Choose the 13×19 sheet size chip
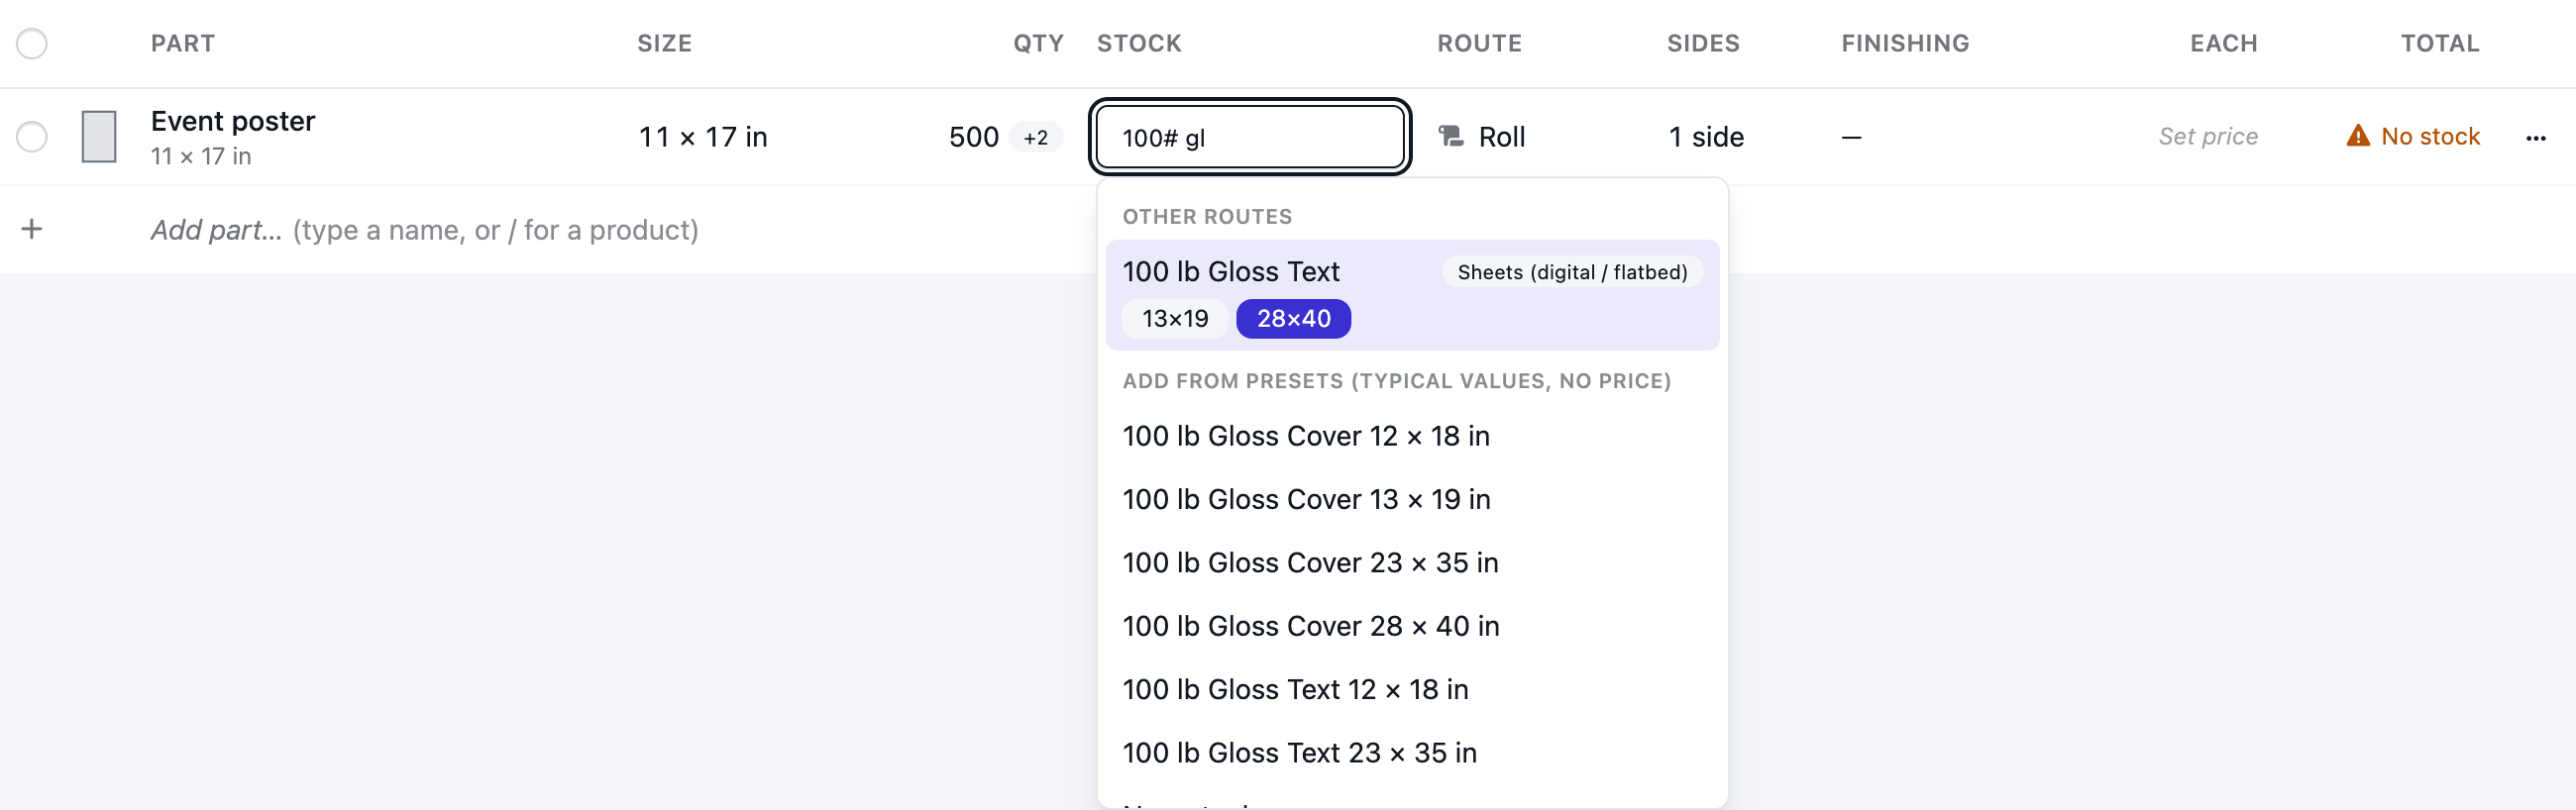The height and width of the screenshot is (810, 2576). click(x=1175, y=319)
